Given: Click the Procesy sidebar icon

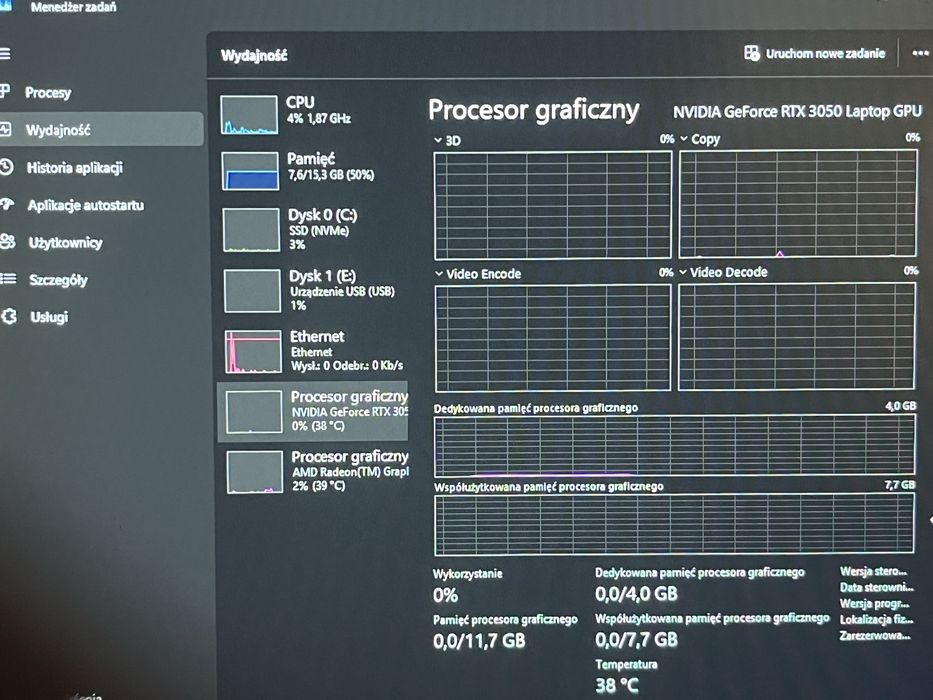Looking at the screenshot, I should pyautogui.click(x=5, y=92).
